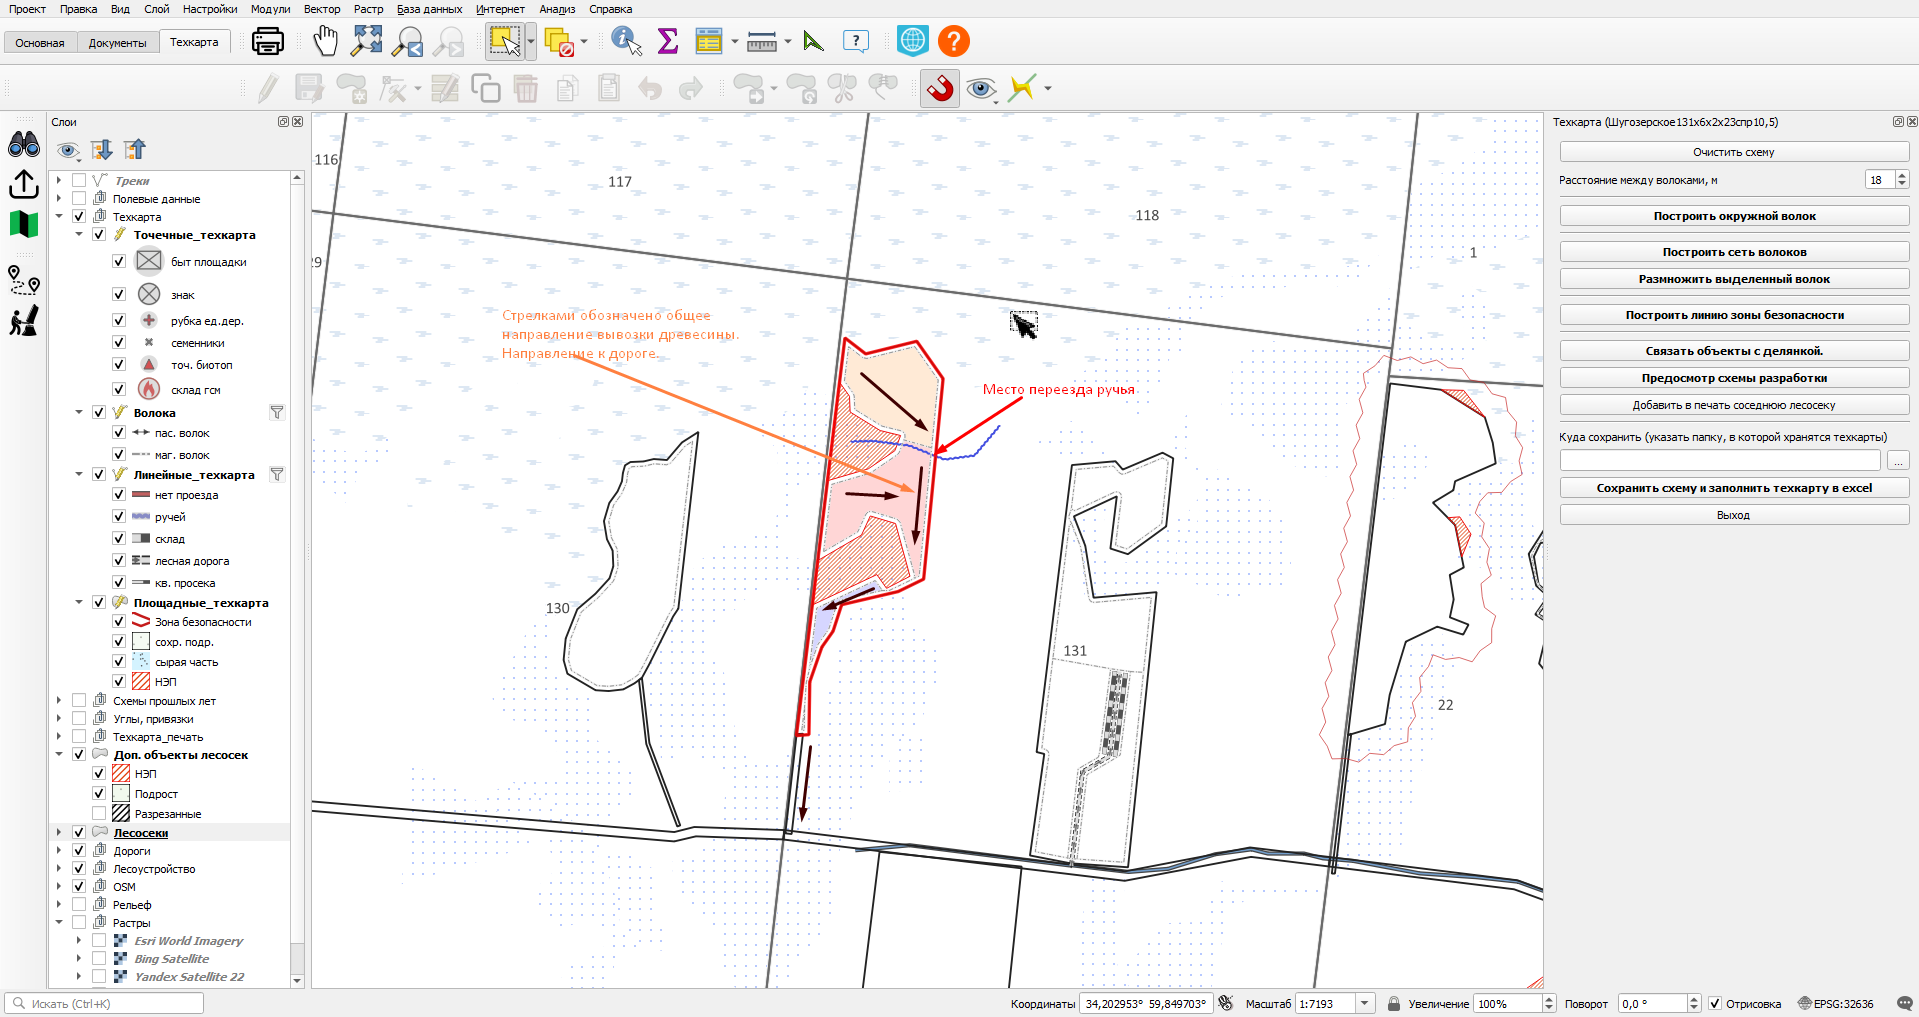1919x1017 pixels.
Task: Click the globe internet icon
Action: pos(912,41)
